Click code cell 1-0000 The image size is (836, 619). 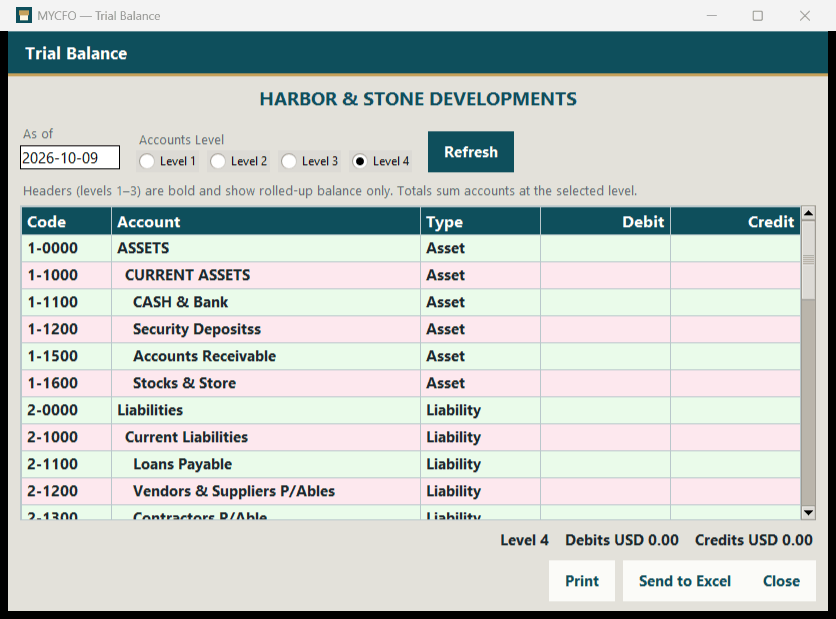pos(67,248)
